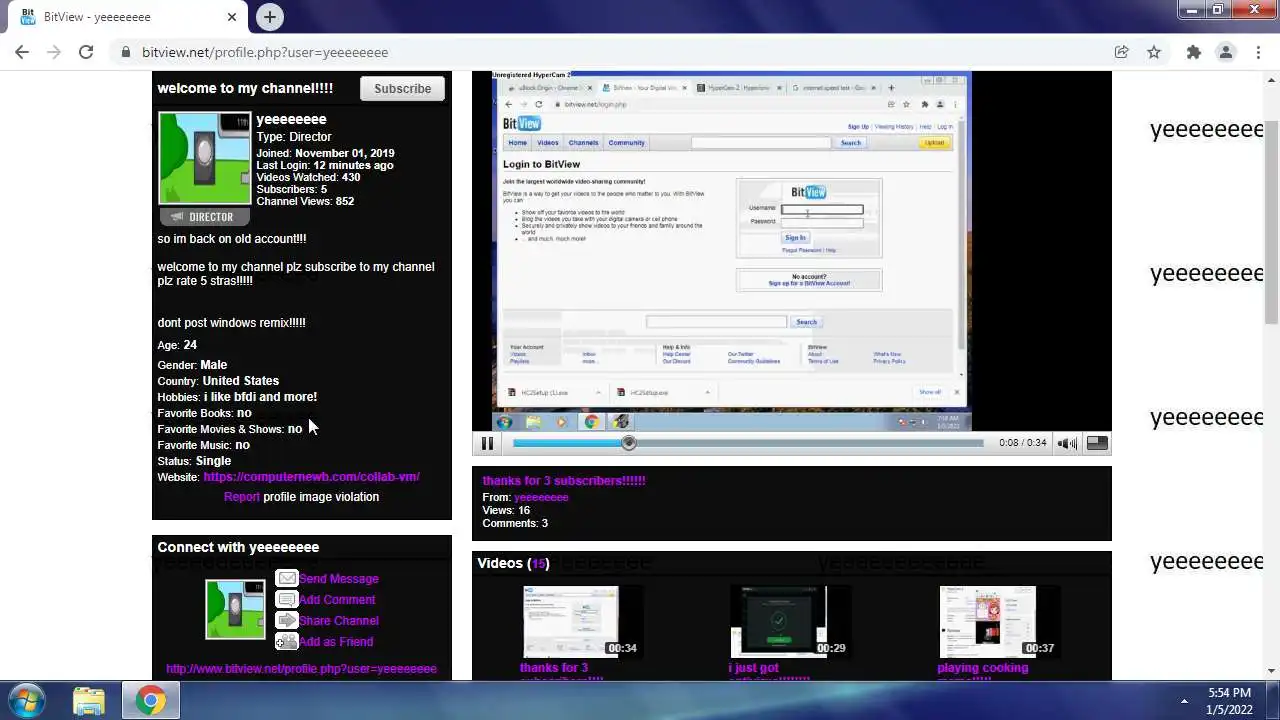Open the taskbar clock and date

(1229, 701)
